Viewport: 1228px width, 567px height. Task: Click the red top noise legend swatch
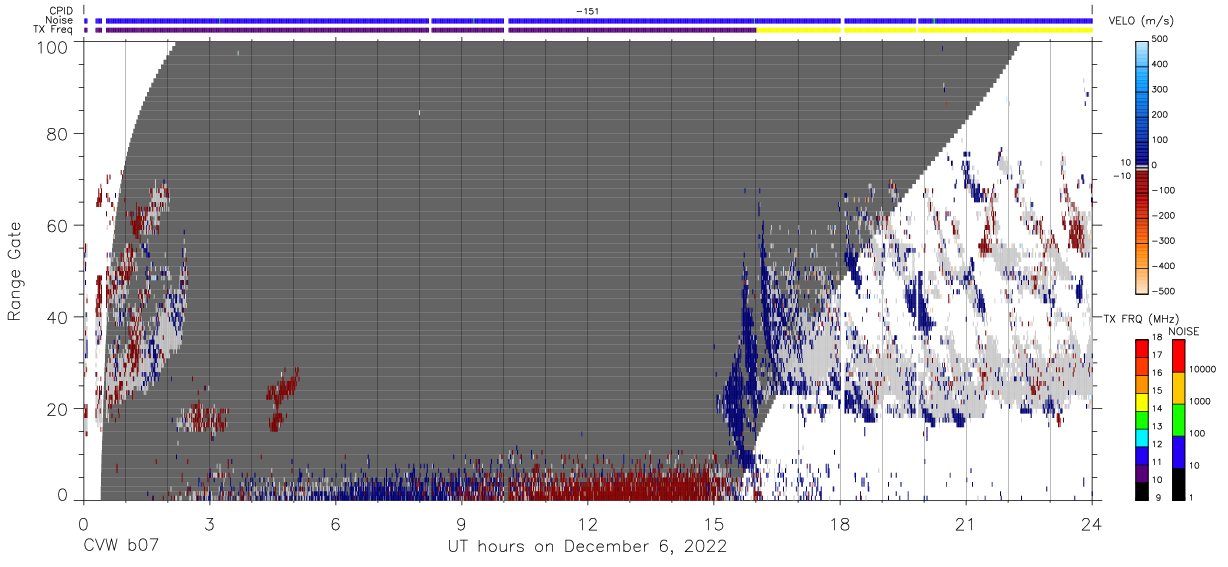1177,355
